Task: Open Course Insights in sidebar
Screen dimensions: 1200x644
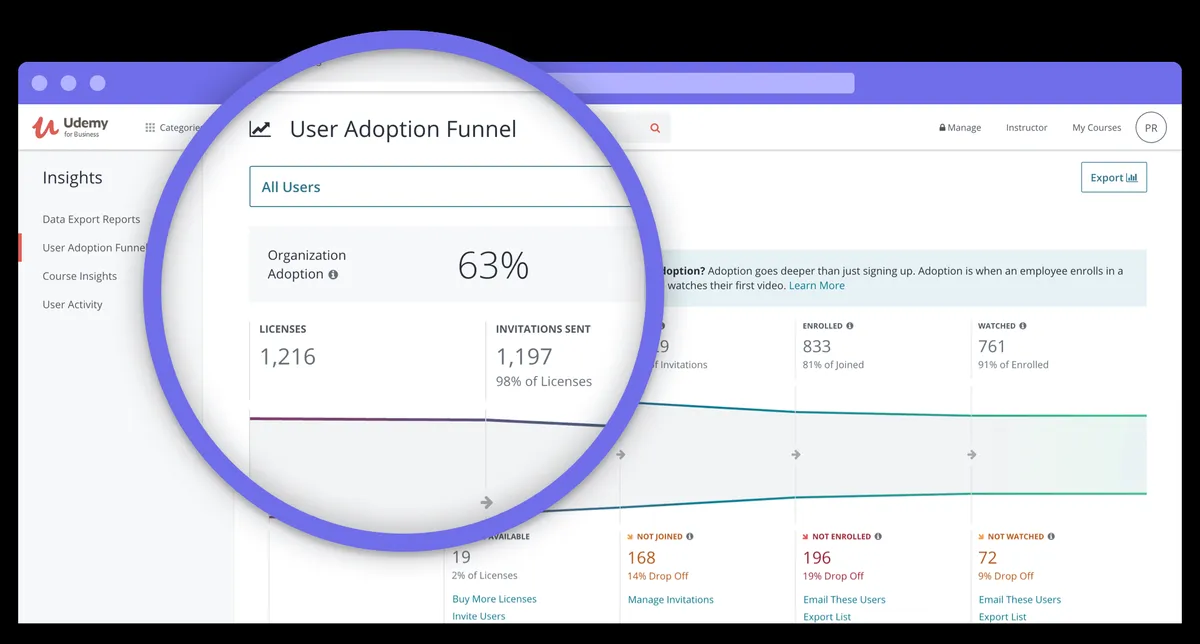Action: (x=79, y=276)
